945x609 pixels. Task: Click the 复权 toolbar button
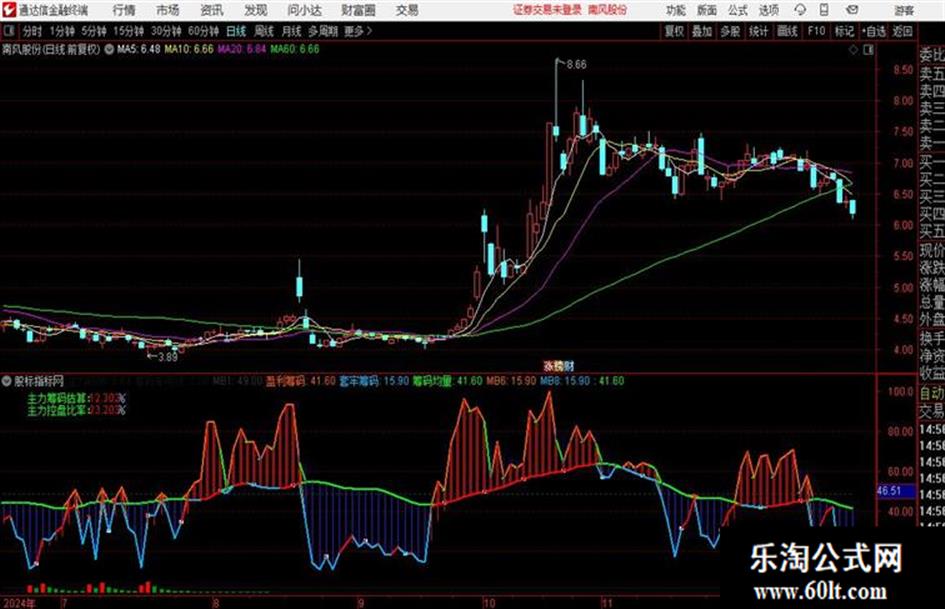674,31
